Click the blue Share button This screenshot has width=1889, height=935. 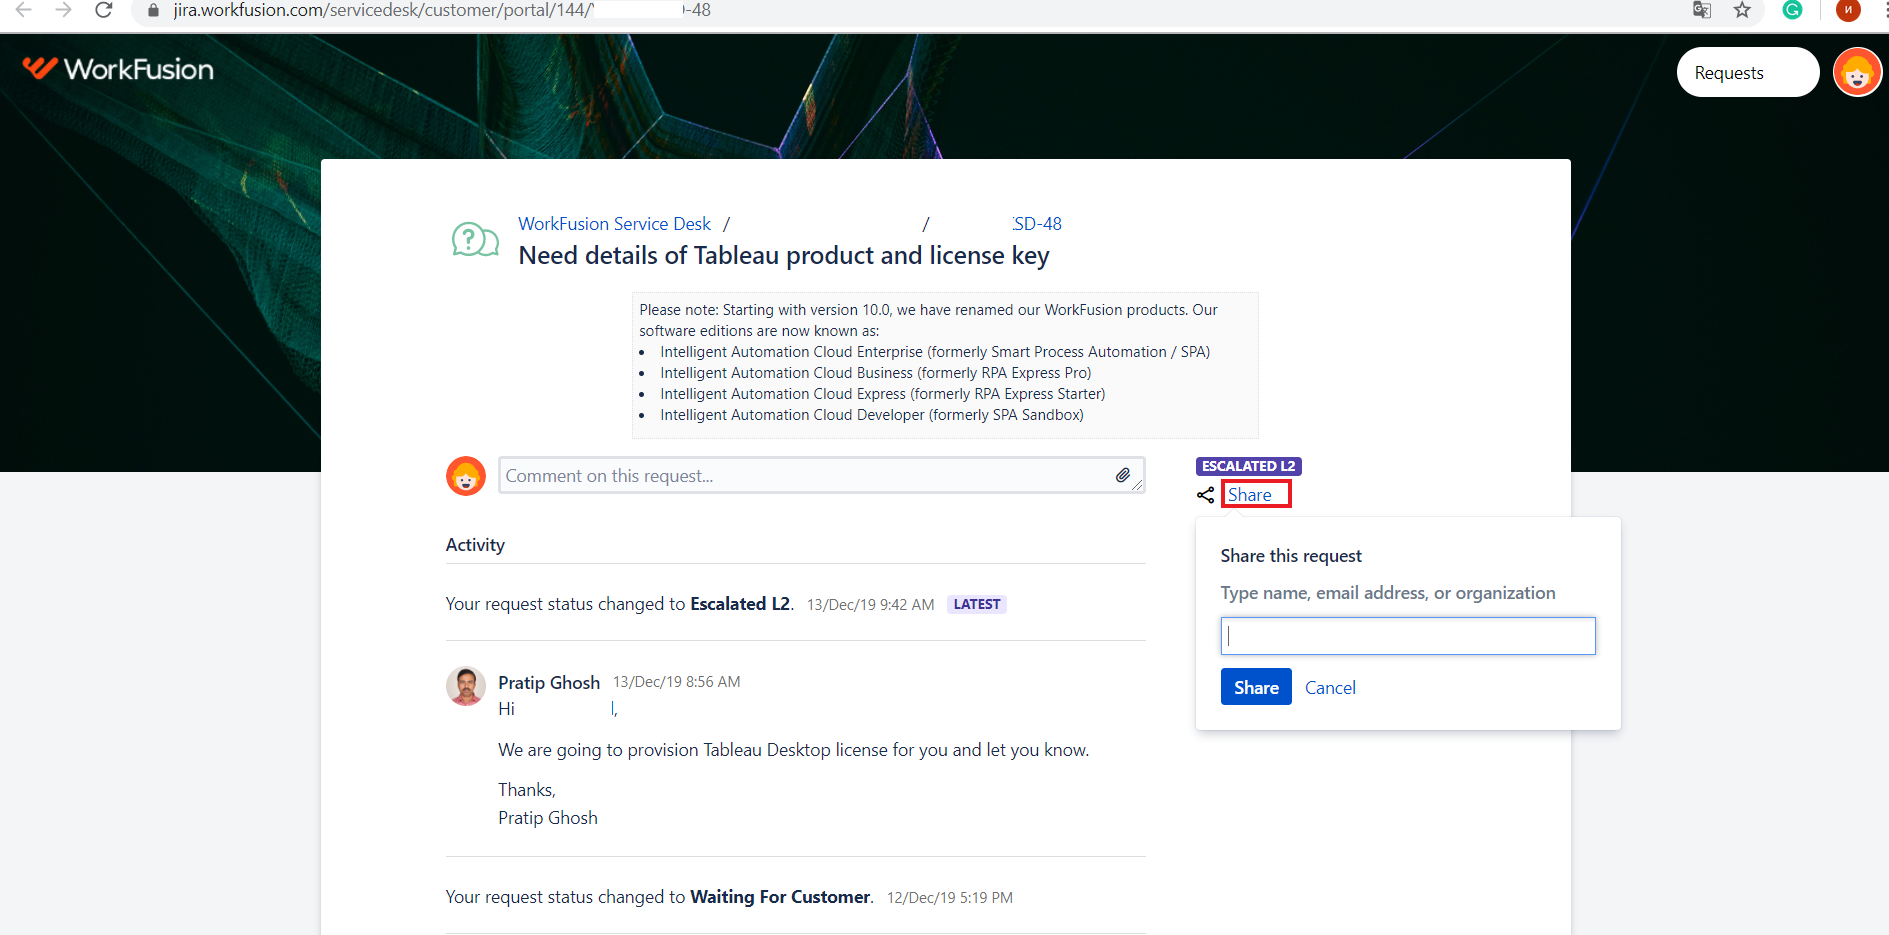click(x=1256, y=687)
